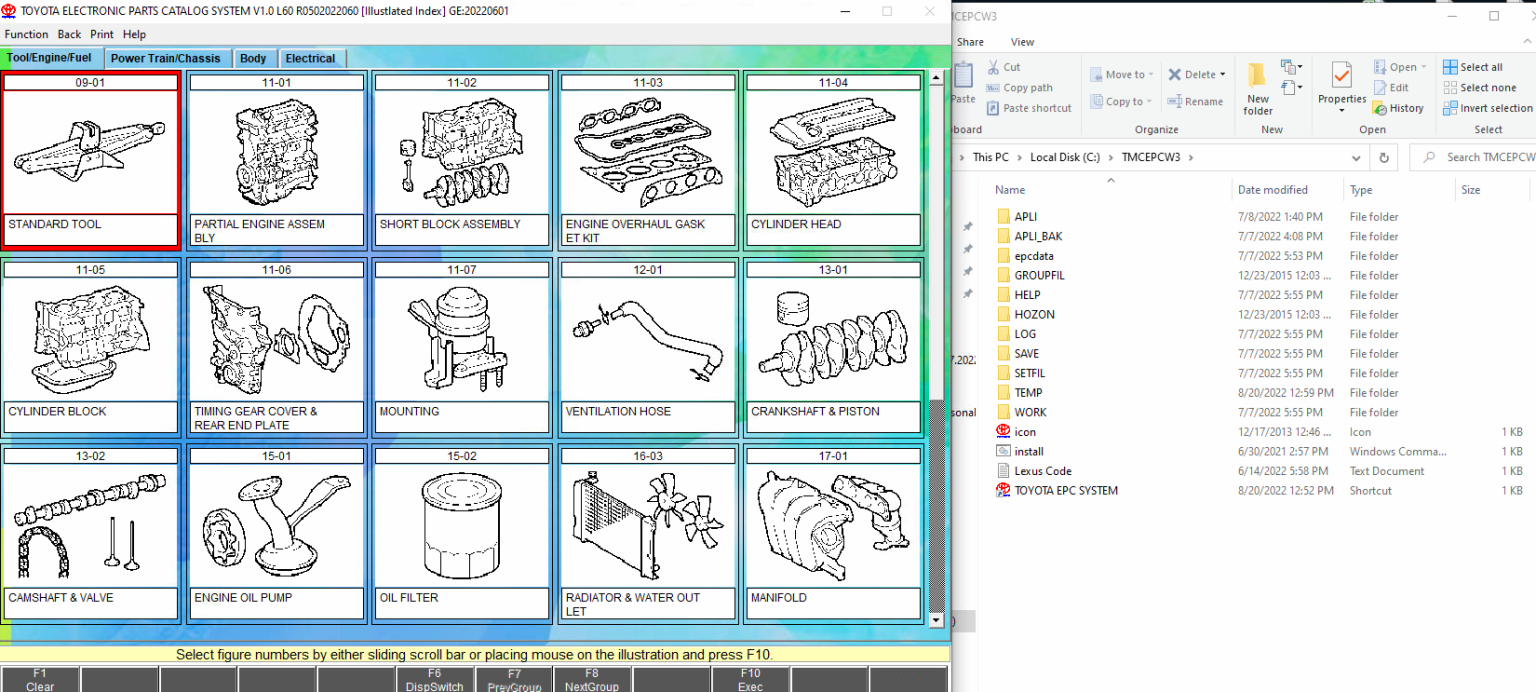This screenshot has height=692, width=1536.
Task: Select the Lexus Code text document
Action: point(1043,470)
